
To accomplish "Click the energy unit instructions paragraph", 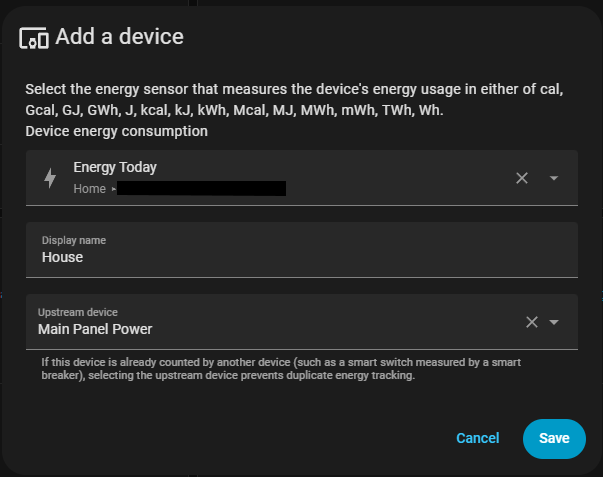I will click(x=295, y=100).
